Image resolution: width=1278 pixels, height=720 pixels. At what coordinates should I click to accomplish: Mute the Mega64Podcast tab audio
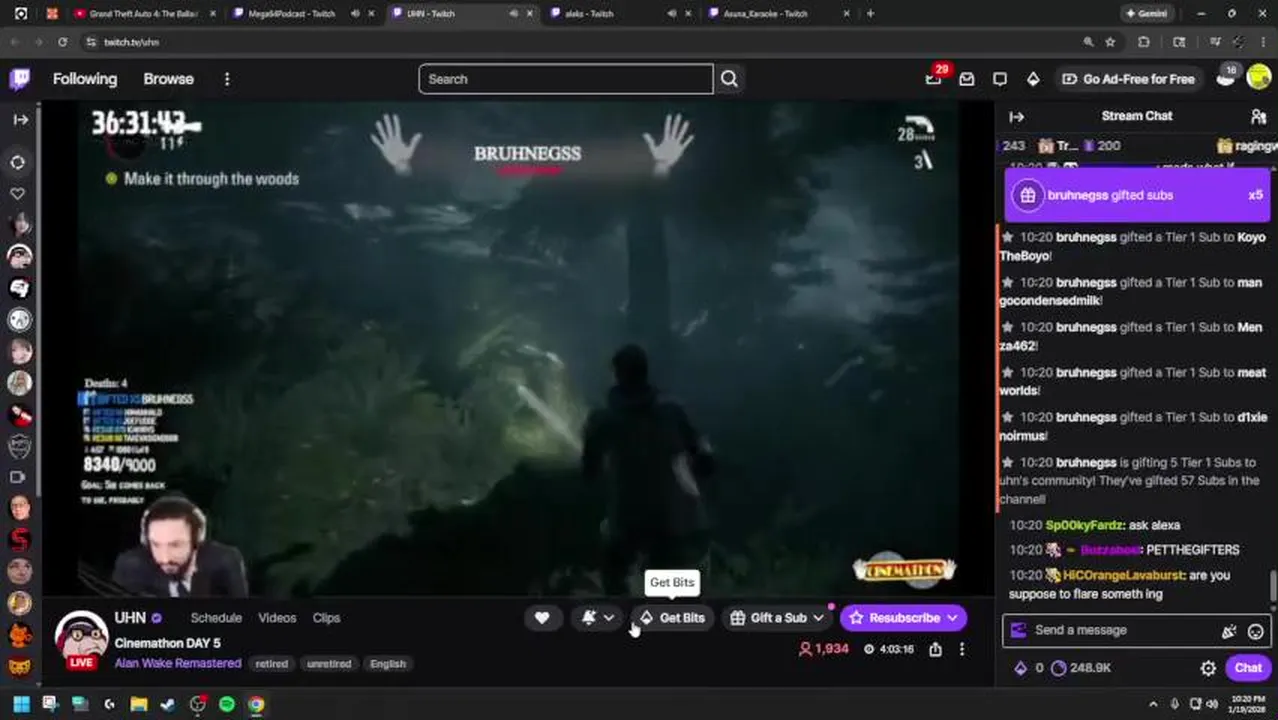355,13
